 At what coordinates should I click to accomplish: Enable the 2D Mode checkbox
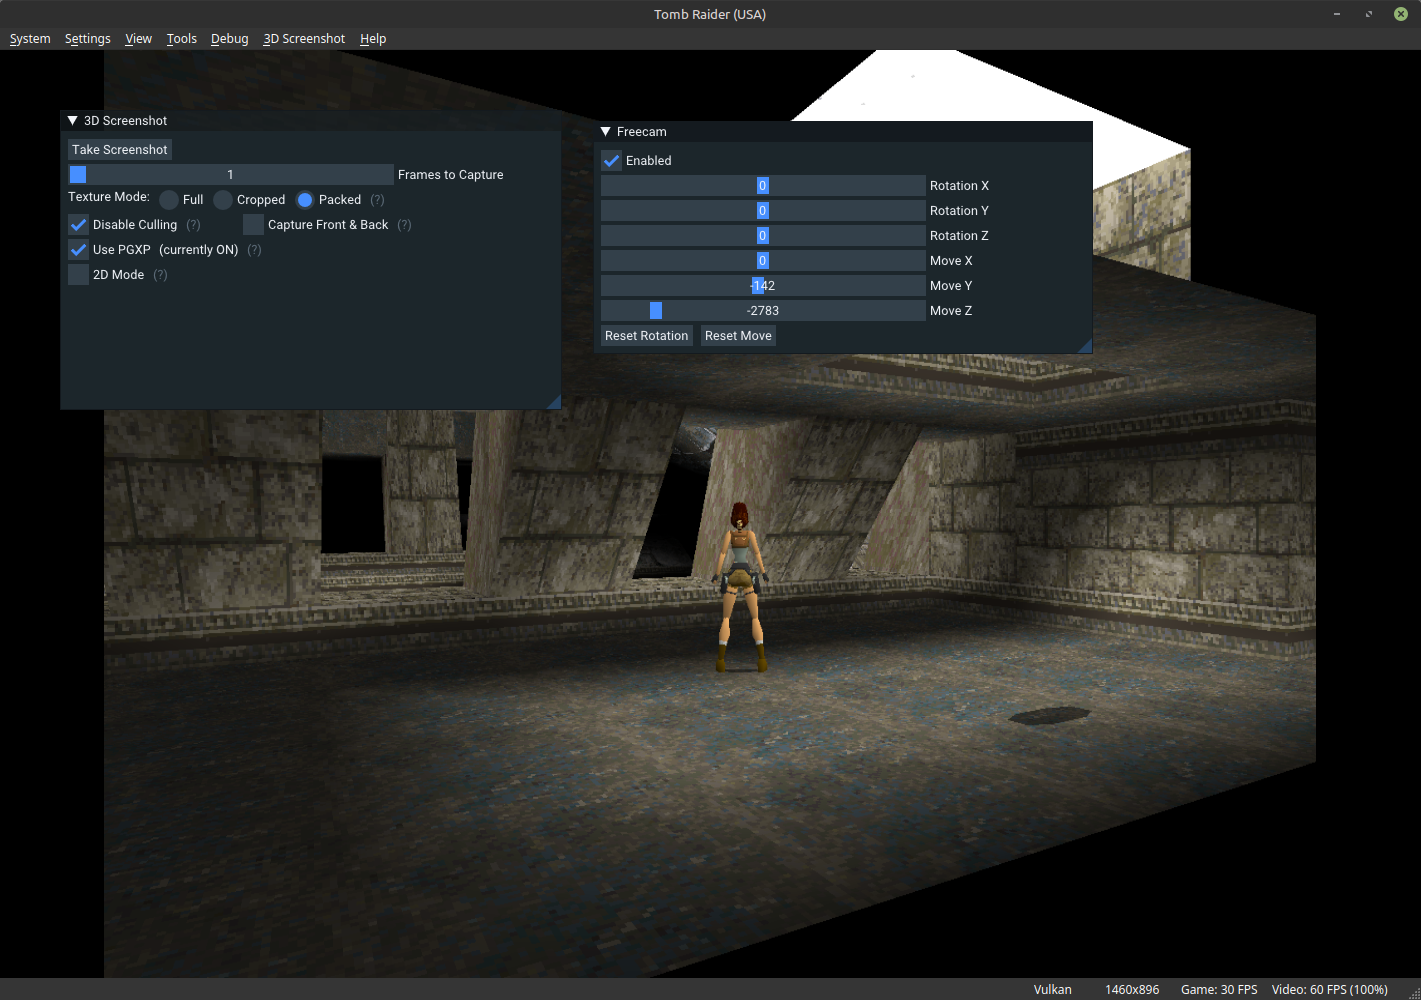pyautogui.click(x=78, y=275)
